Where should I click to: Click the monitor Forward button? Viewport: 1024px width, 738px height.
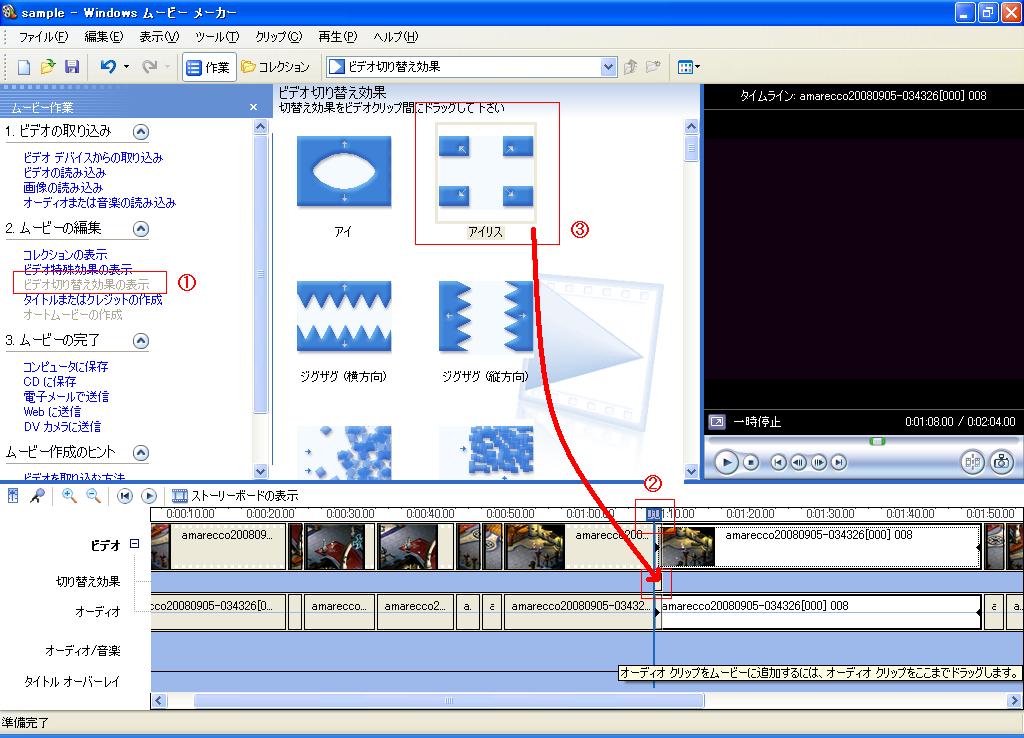point(839,462)
